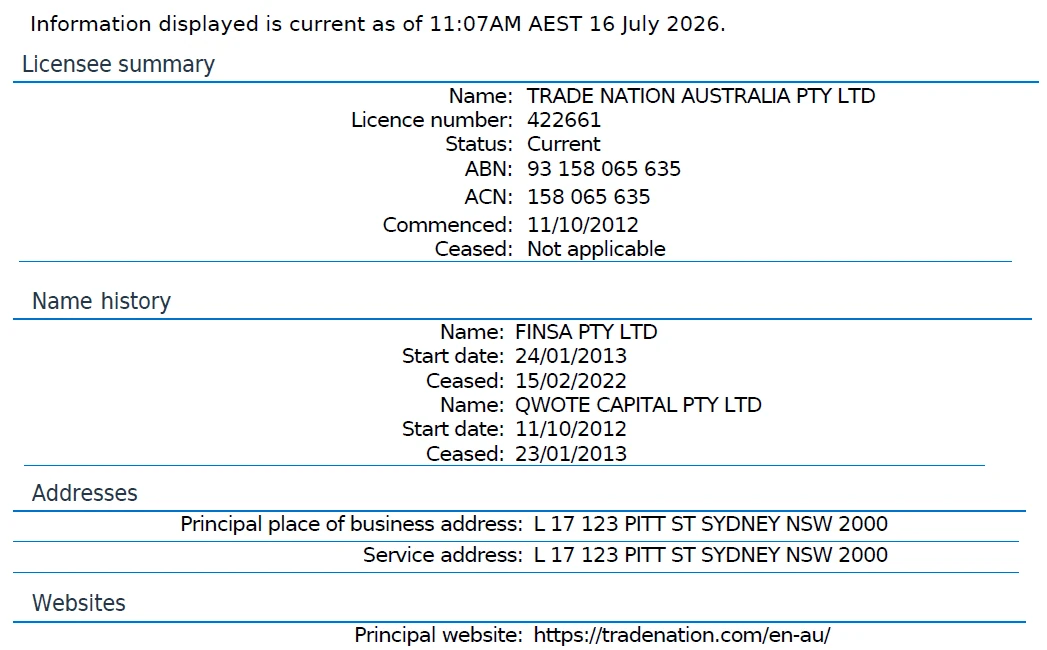Click former name FINSA PTY LTD

point(586,332)
